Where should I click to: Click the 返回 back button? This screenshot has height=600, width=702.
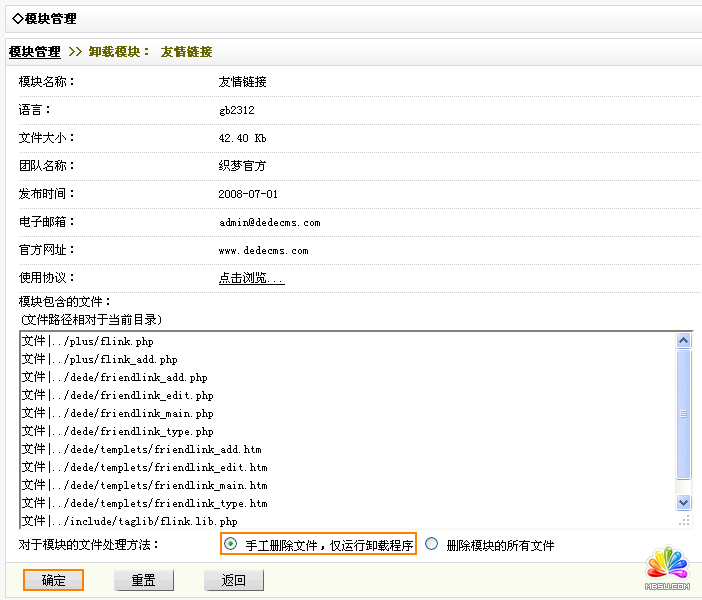(x=233, y=580)
